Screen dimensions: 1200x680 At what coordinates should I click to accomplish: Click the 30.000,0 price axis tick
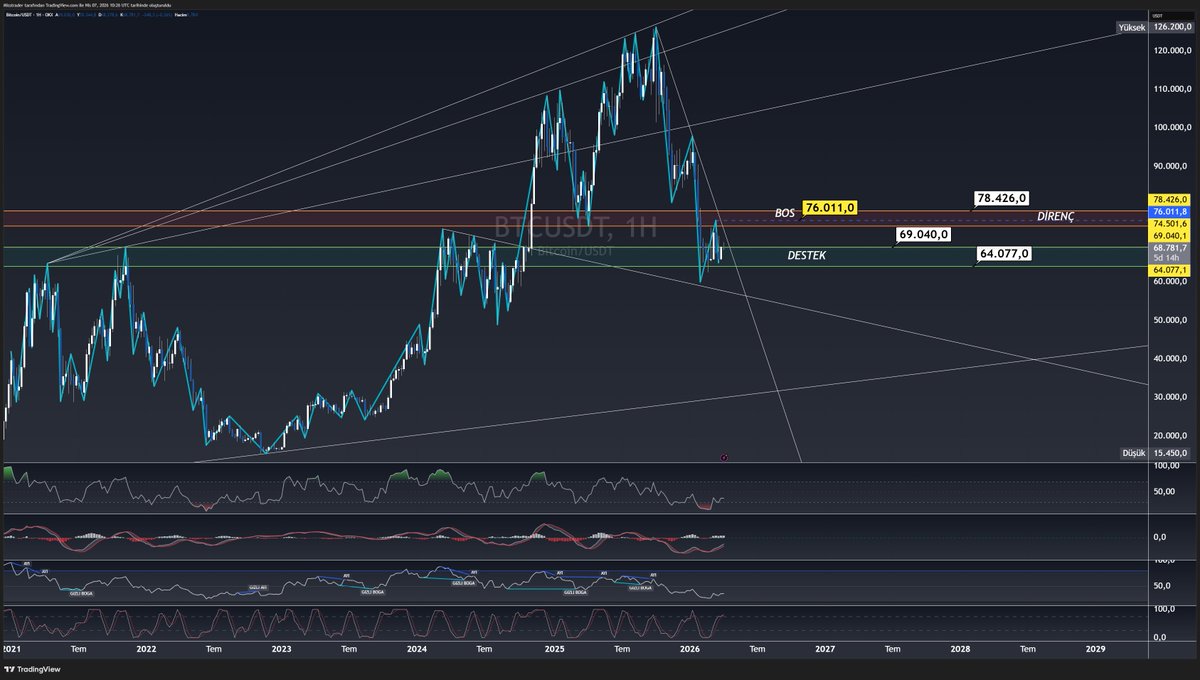[x=1172, y=397]
